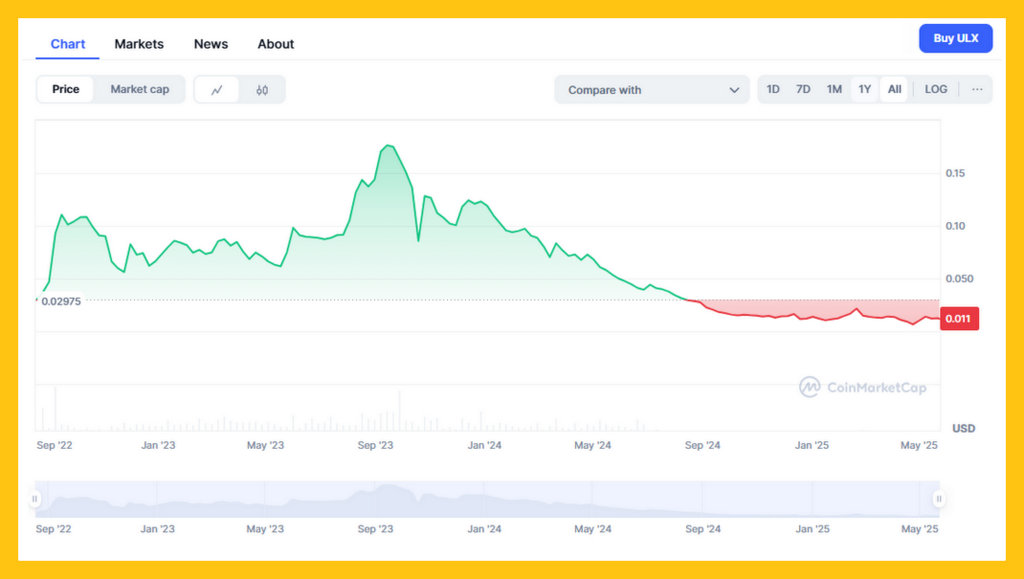This screenshot has width=1024, height=579.
Task: Click the 0.02975 starting price label
Action: pos(61,301)
